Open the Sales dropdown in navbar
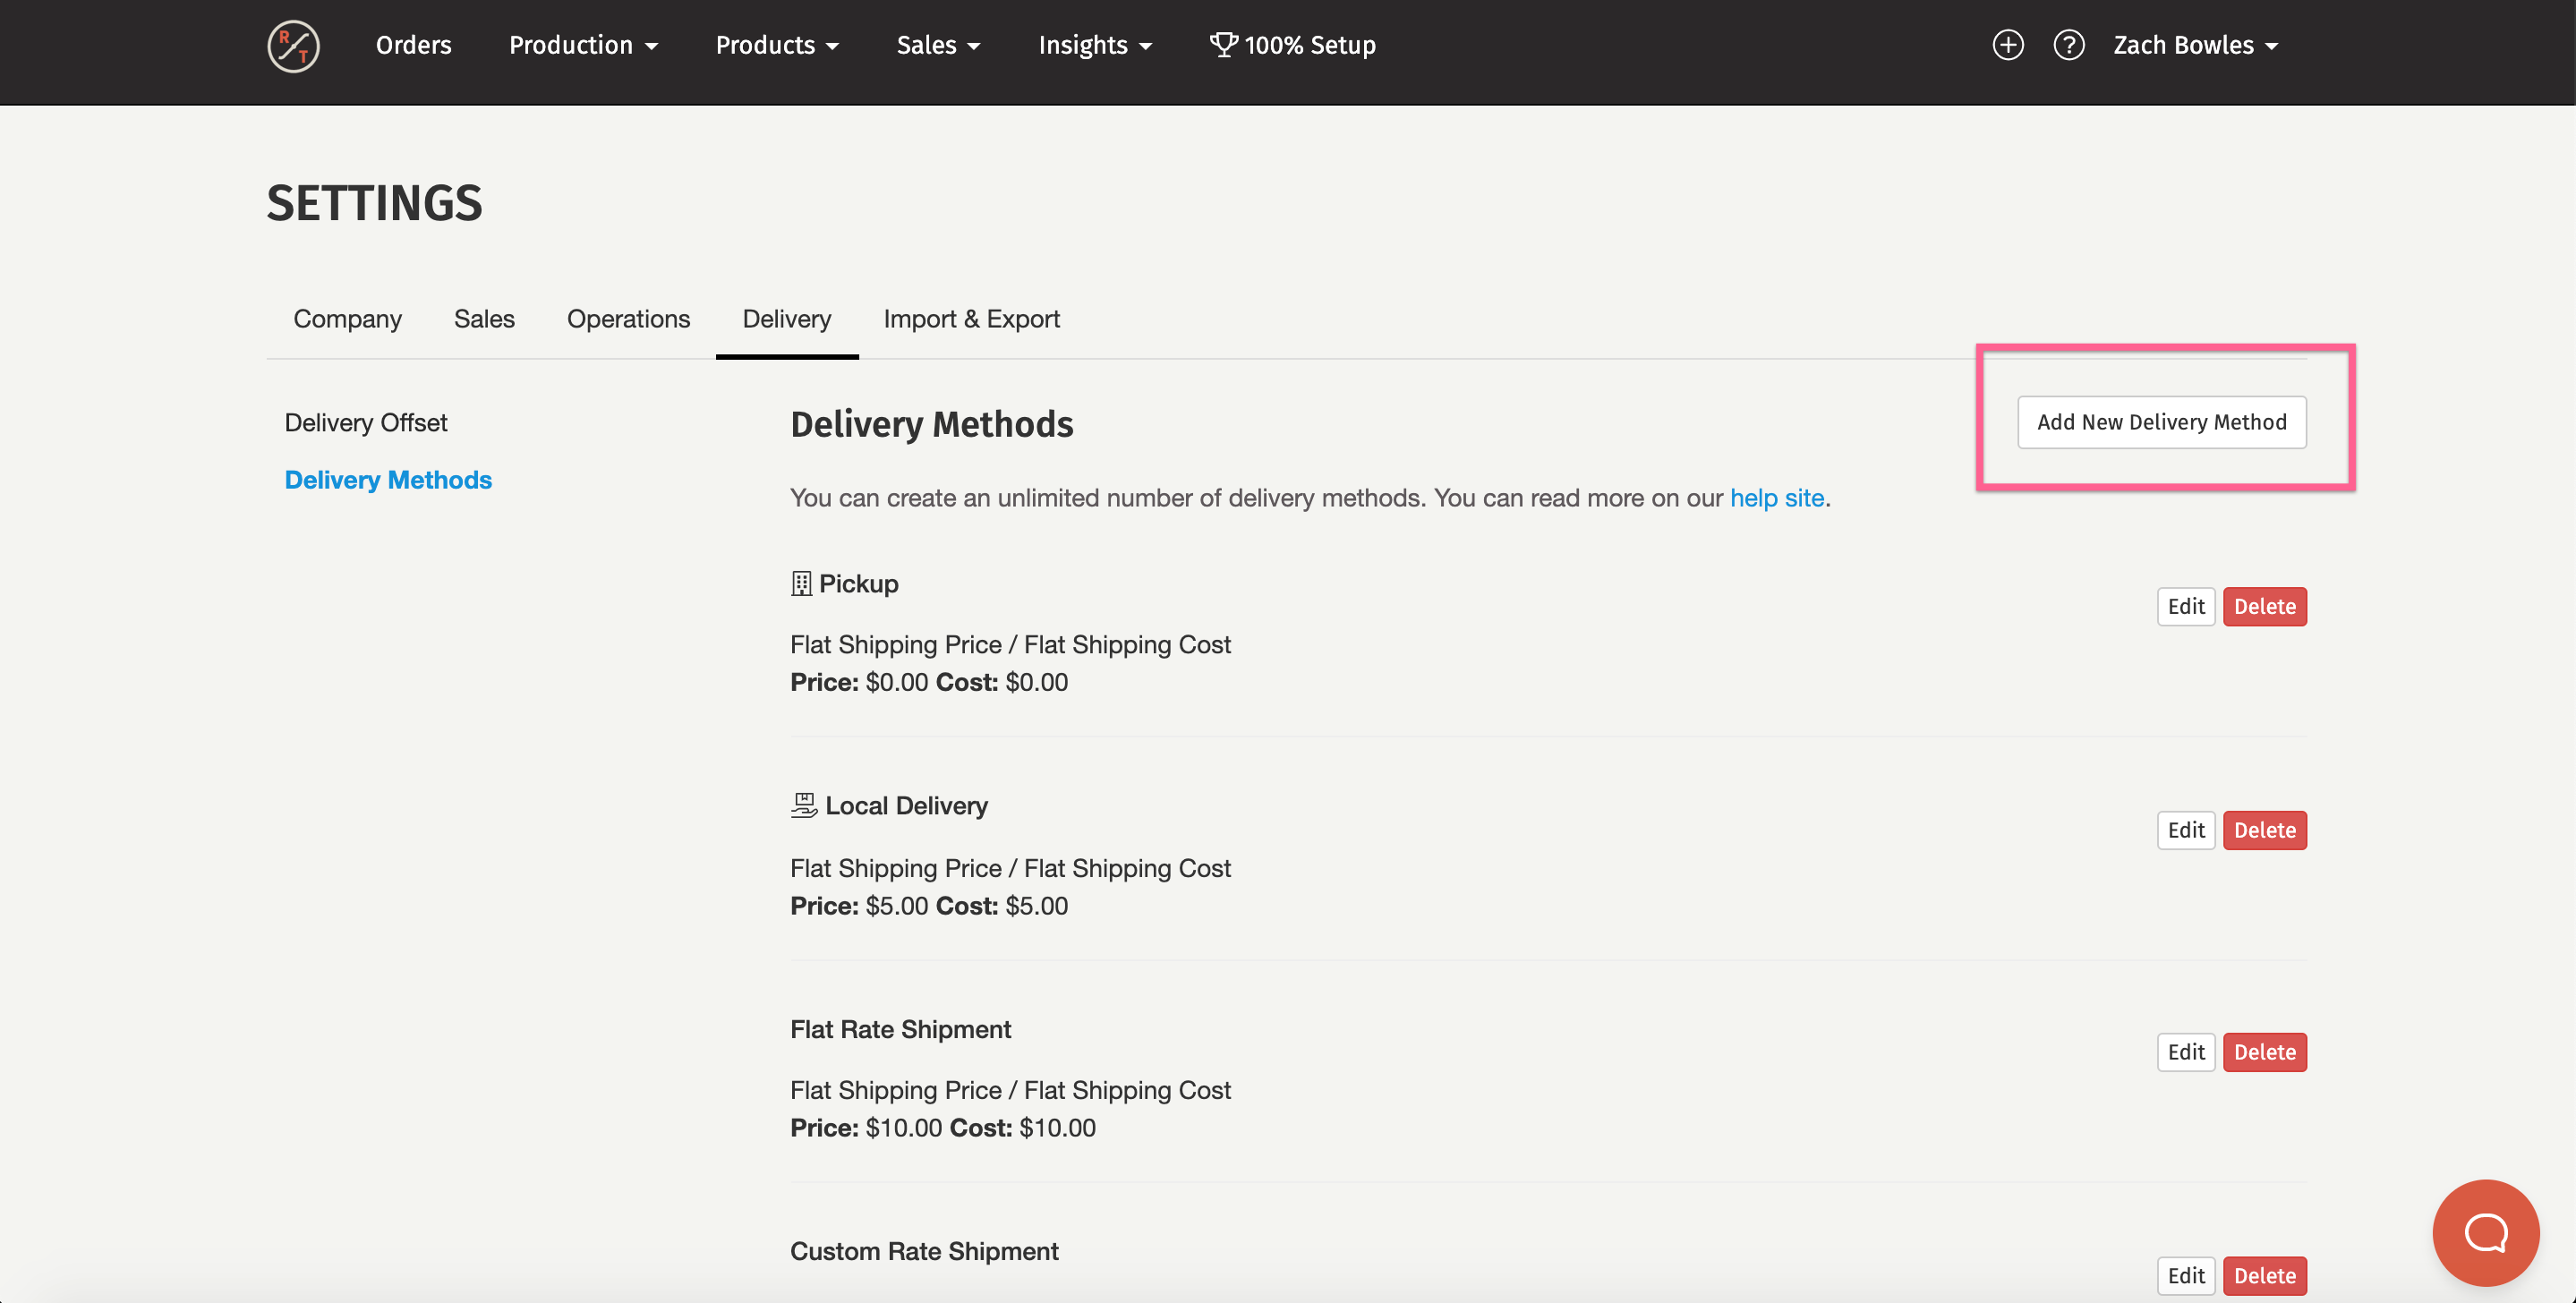The height and width of the screenshot is (1303, 2576). pyautogui.click(x=938, y=45)
